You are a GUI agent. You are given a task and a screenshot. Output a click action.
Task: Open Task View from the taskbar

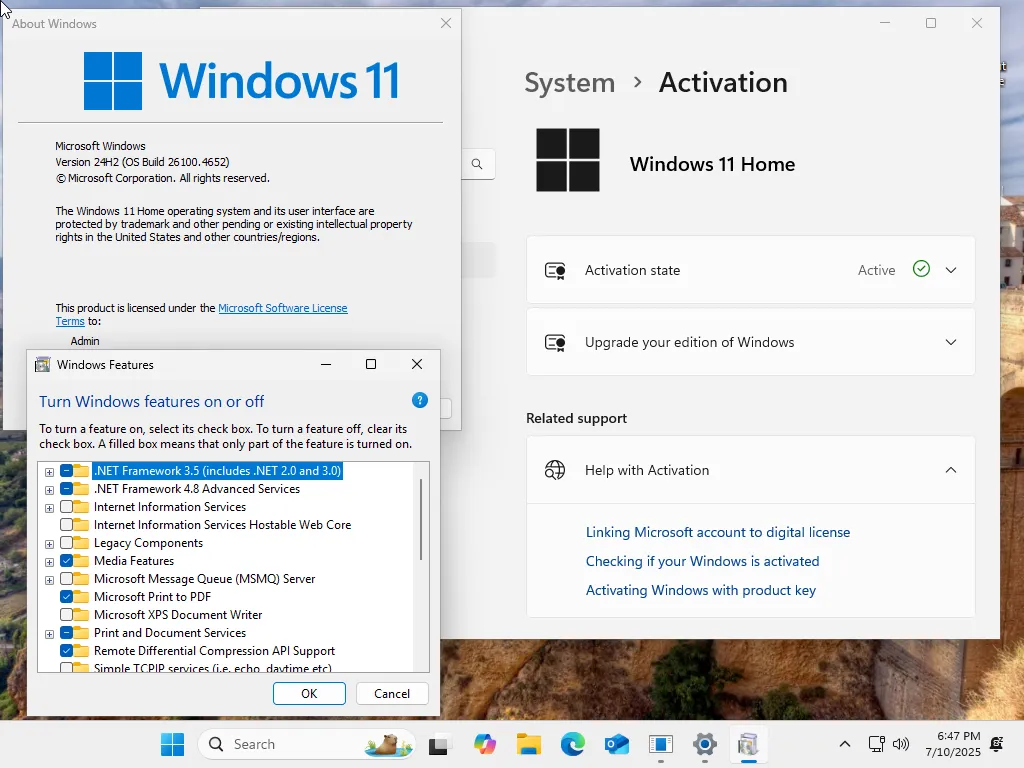pyautogui.click(x=438, y=744)
